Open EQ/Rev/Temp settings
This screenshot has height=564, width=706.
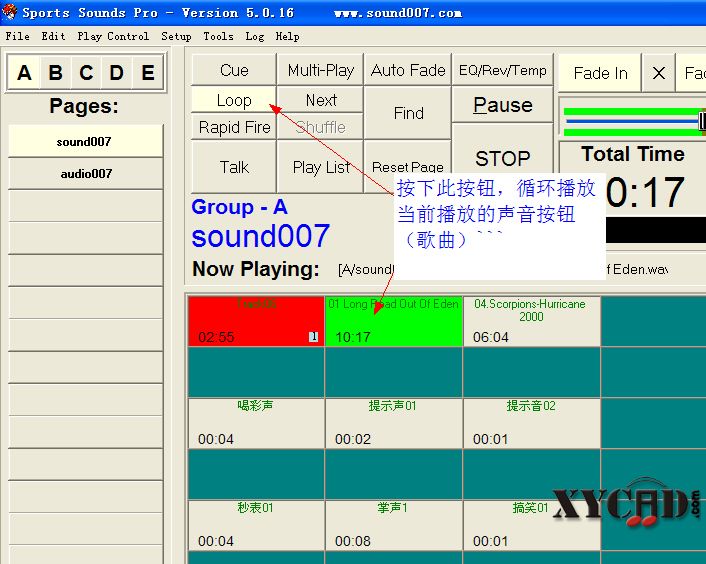[502, 70]
